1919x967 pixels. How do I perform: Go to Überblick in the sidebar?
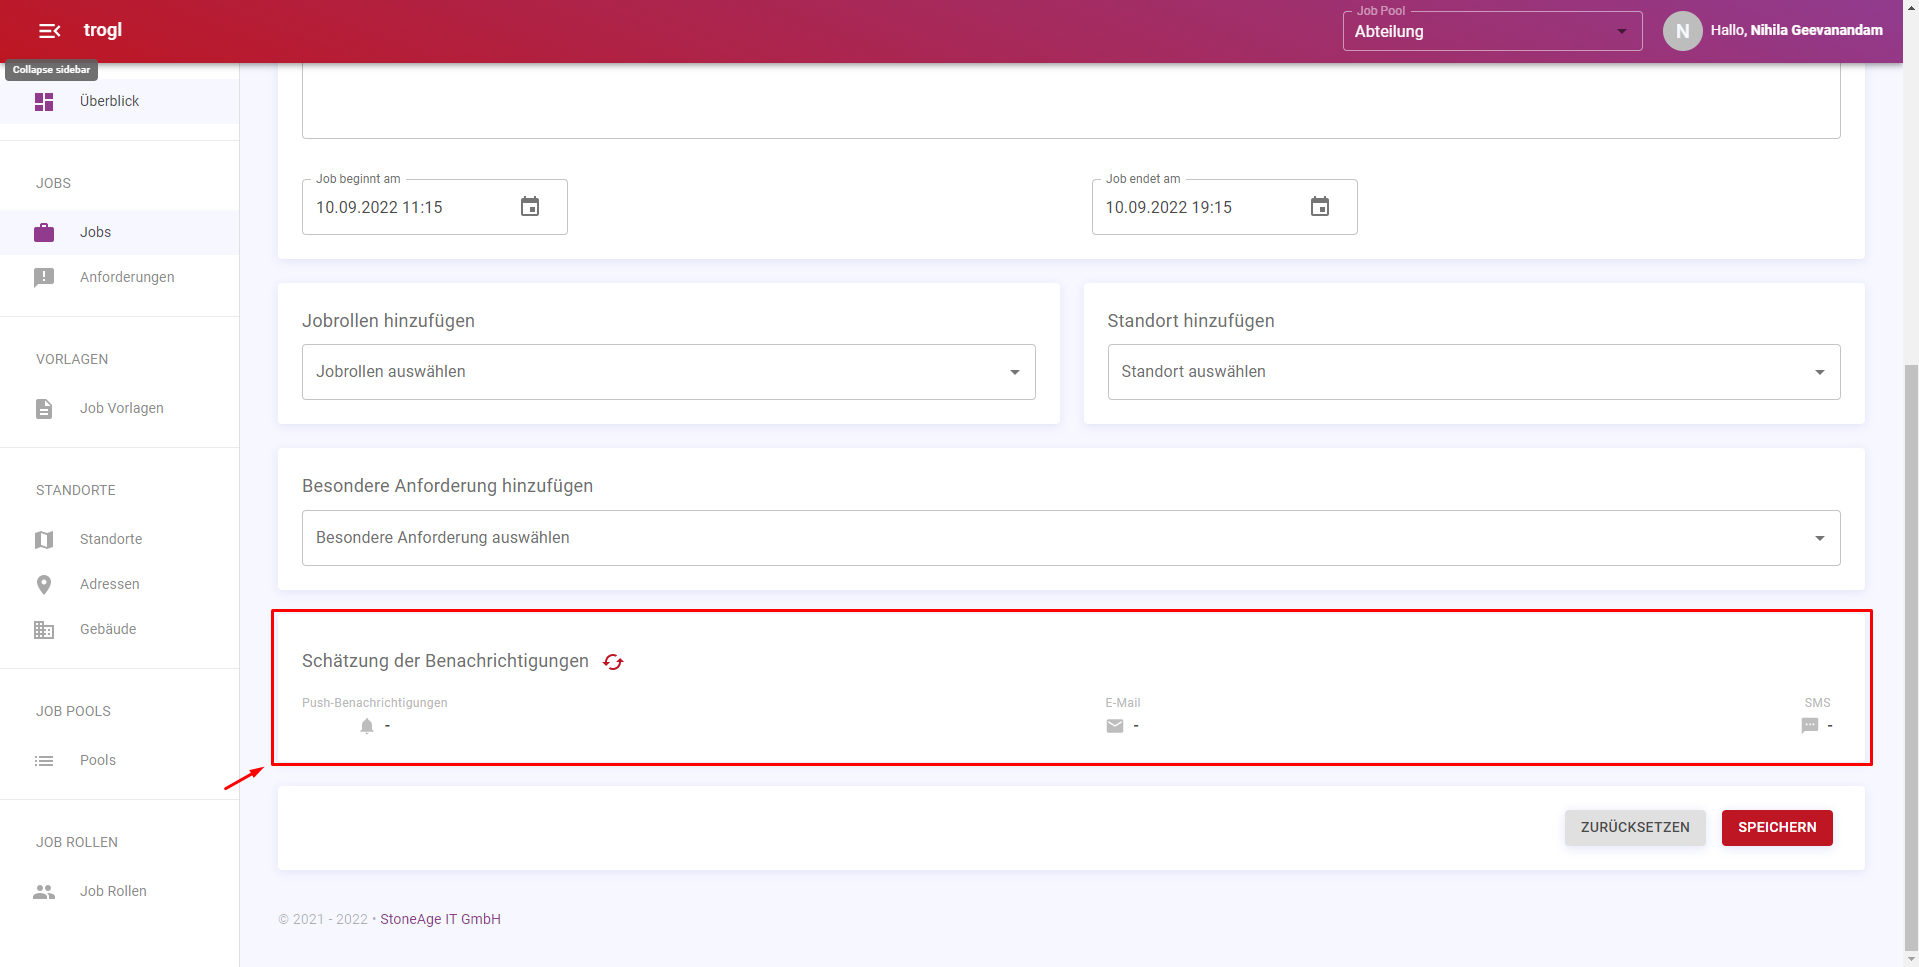109,101
